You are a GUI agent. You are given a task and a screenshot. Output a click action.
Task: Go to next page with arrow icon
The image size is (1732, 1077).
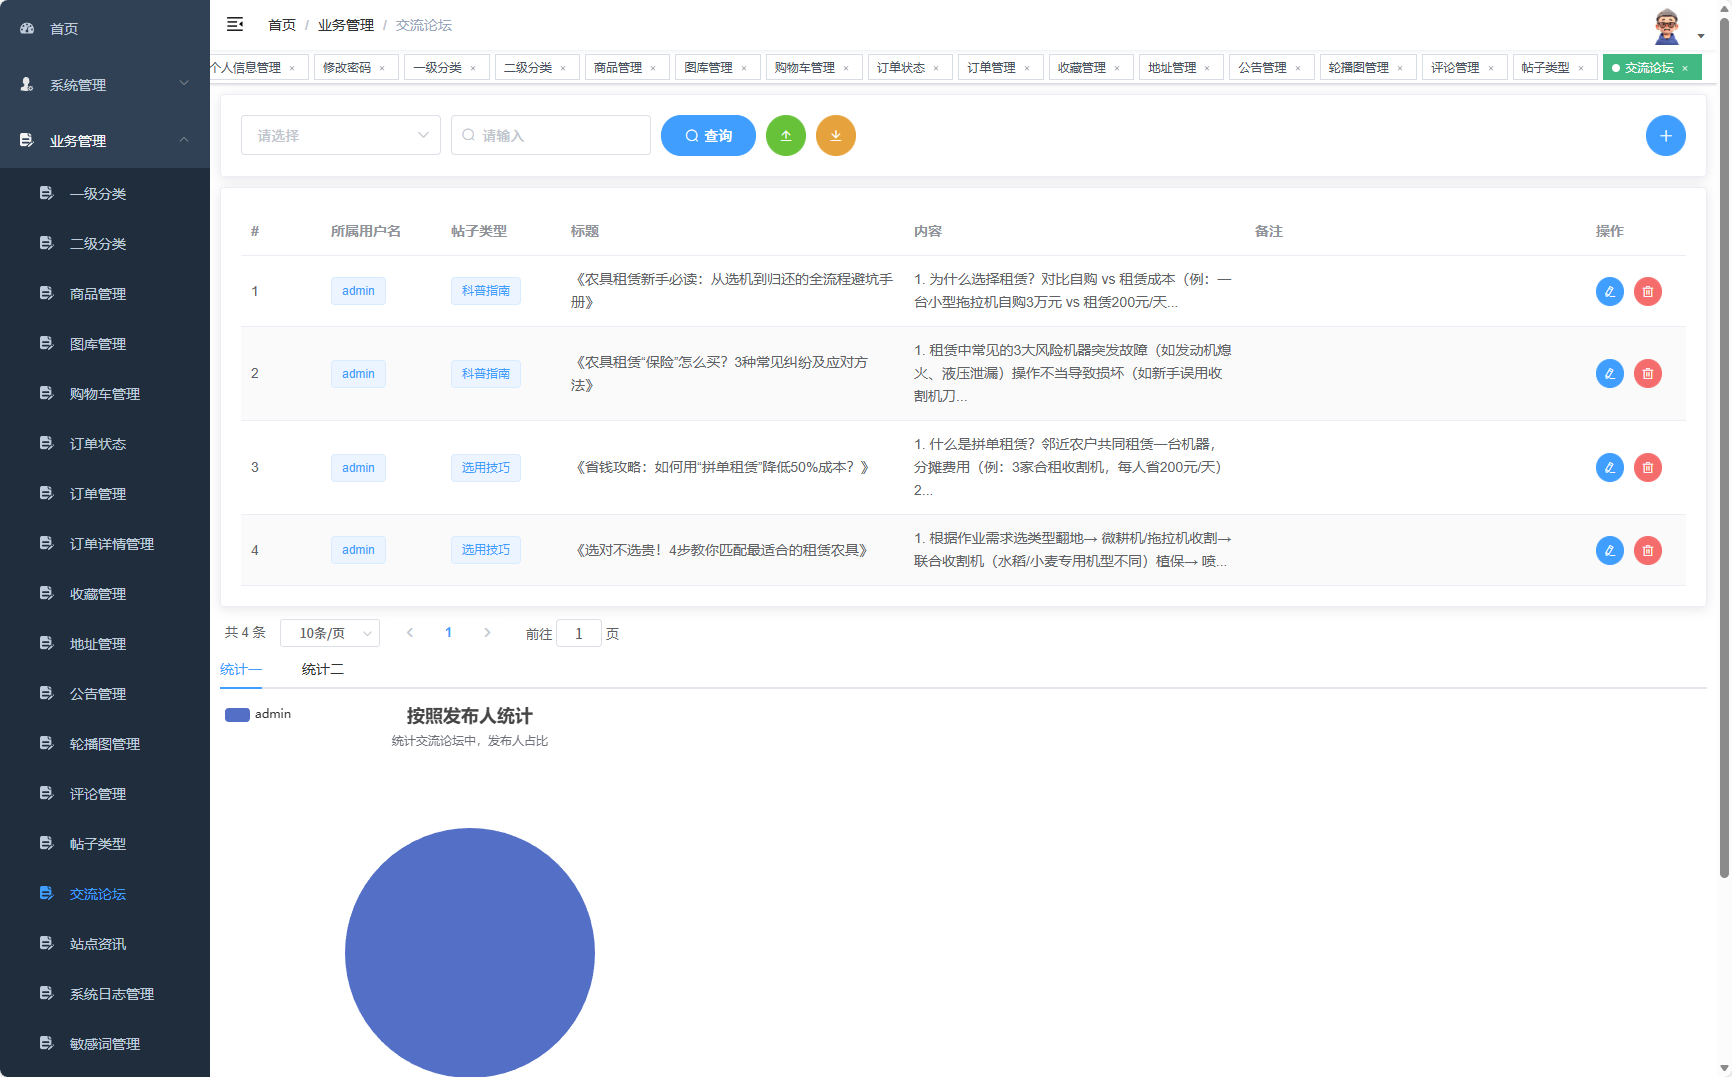point(487,632)
